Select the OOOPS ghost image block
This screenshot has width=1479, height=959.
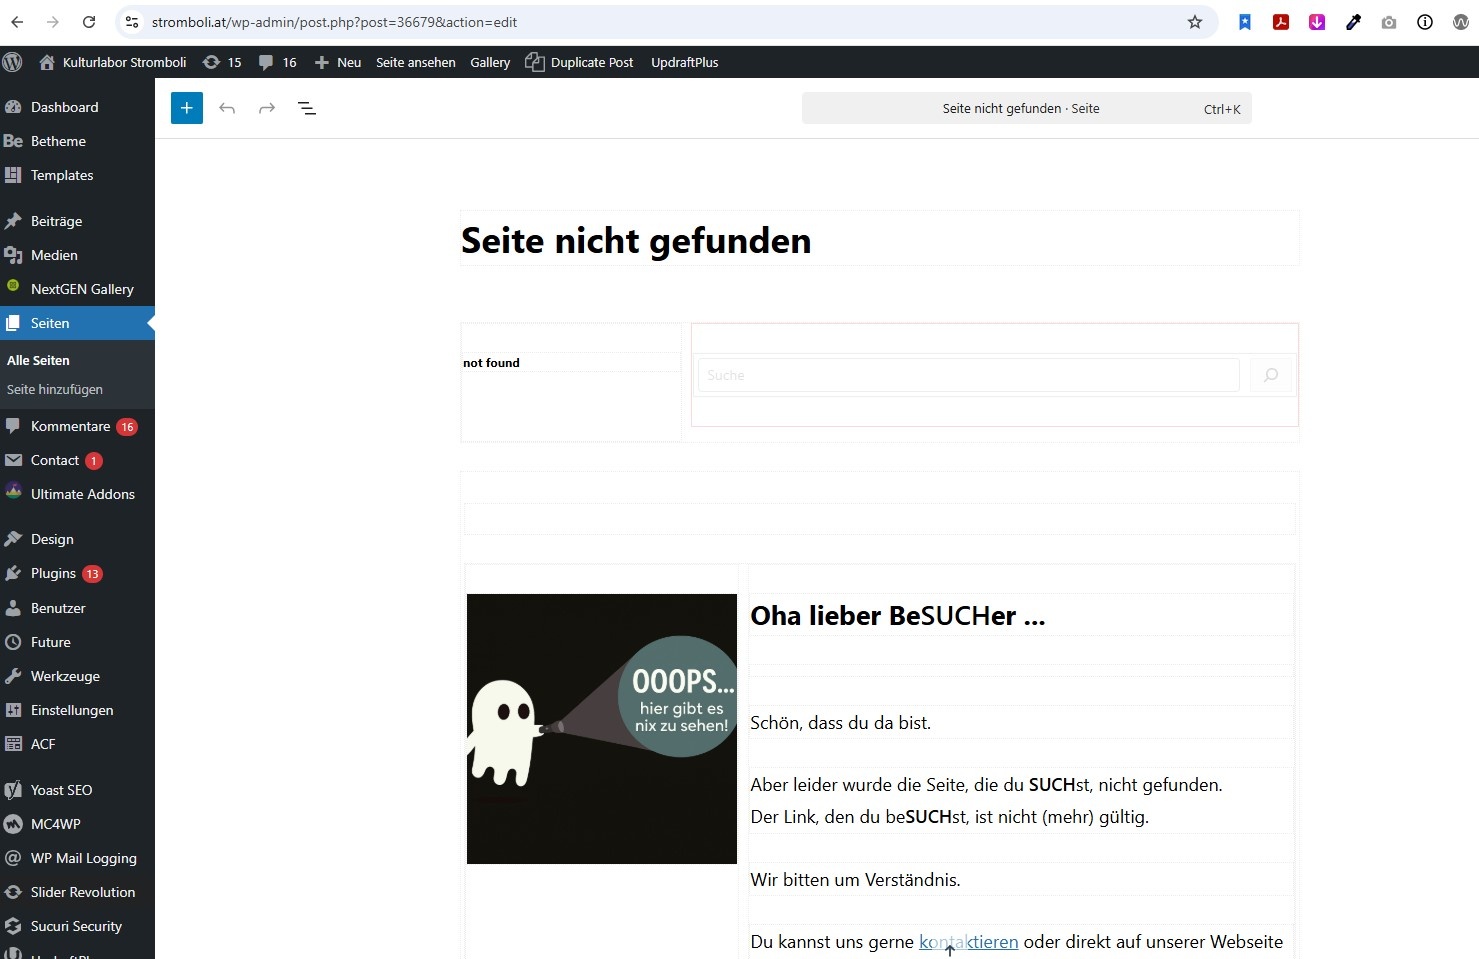click(x=601, y=729)
